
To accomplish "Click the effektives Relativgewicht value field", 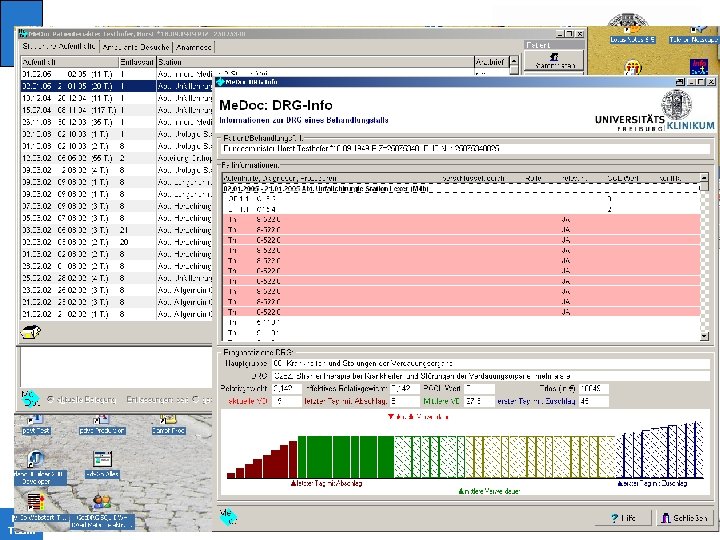I will pos(404,388).
